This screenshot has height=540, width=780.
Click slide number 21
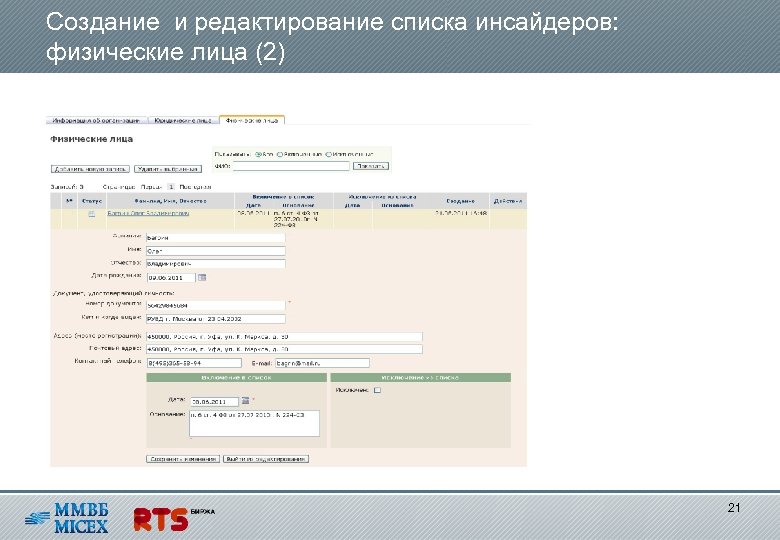pos(734,508)
